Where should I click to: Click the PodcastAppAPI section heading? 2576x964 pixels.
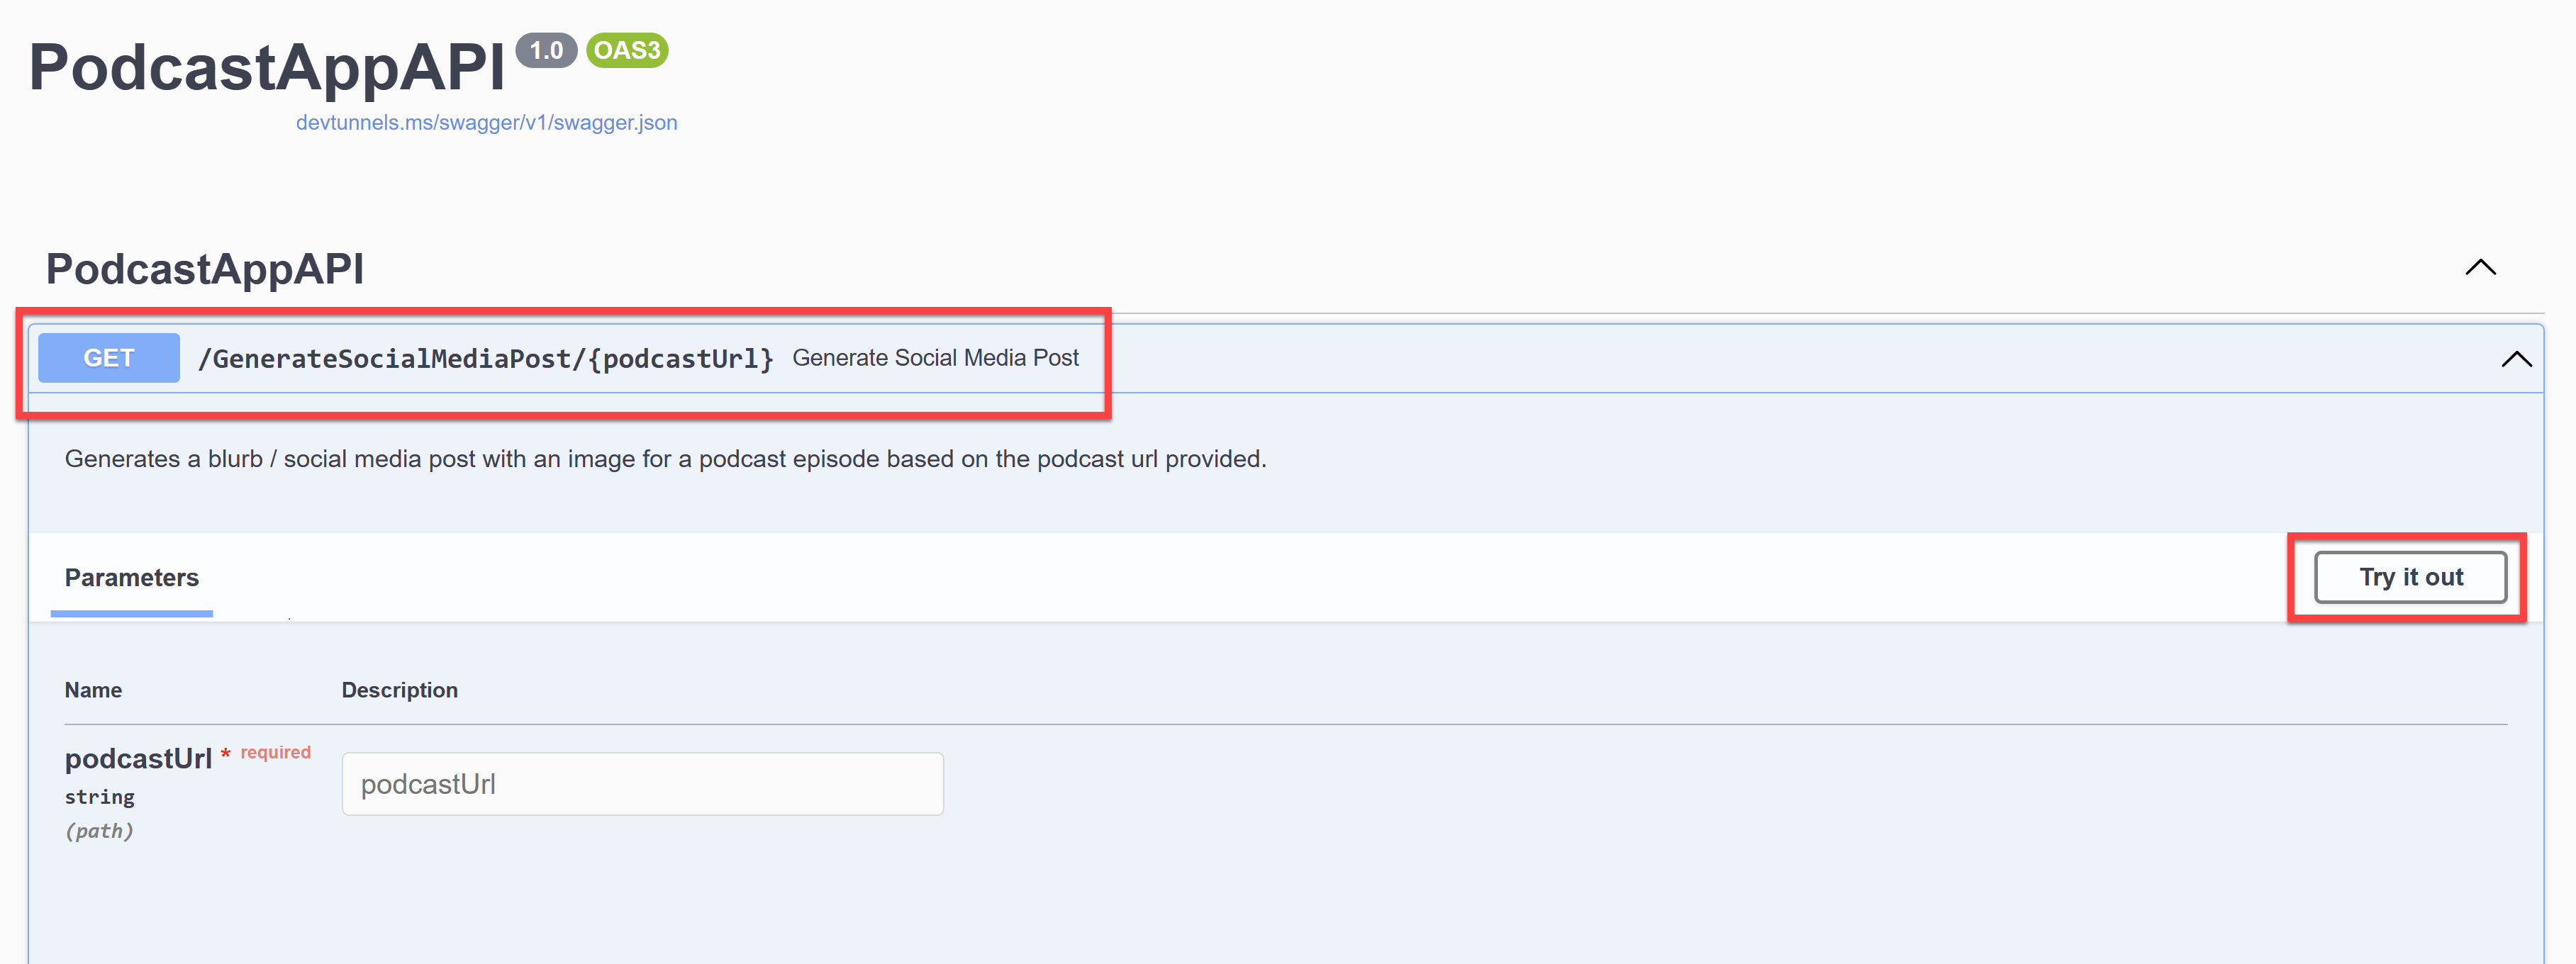pyautogui.click(x=204, y=268)
